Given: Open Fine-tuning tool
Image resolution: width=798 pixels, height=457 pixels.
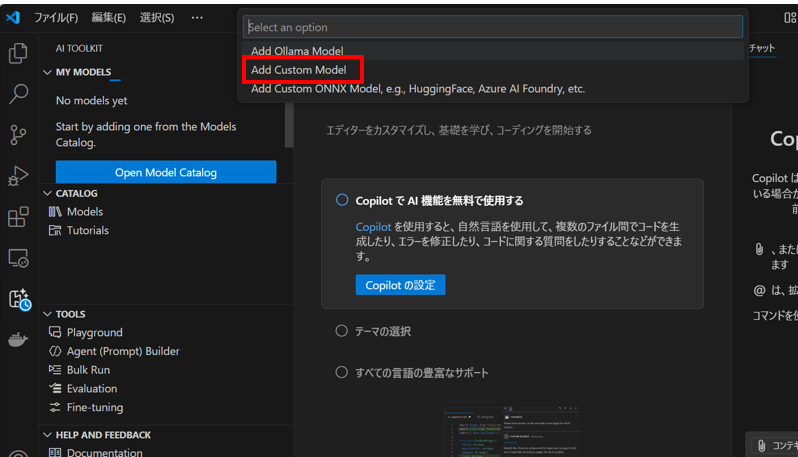Looking at the screenshot, I should tap(95, 407).
